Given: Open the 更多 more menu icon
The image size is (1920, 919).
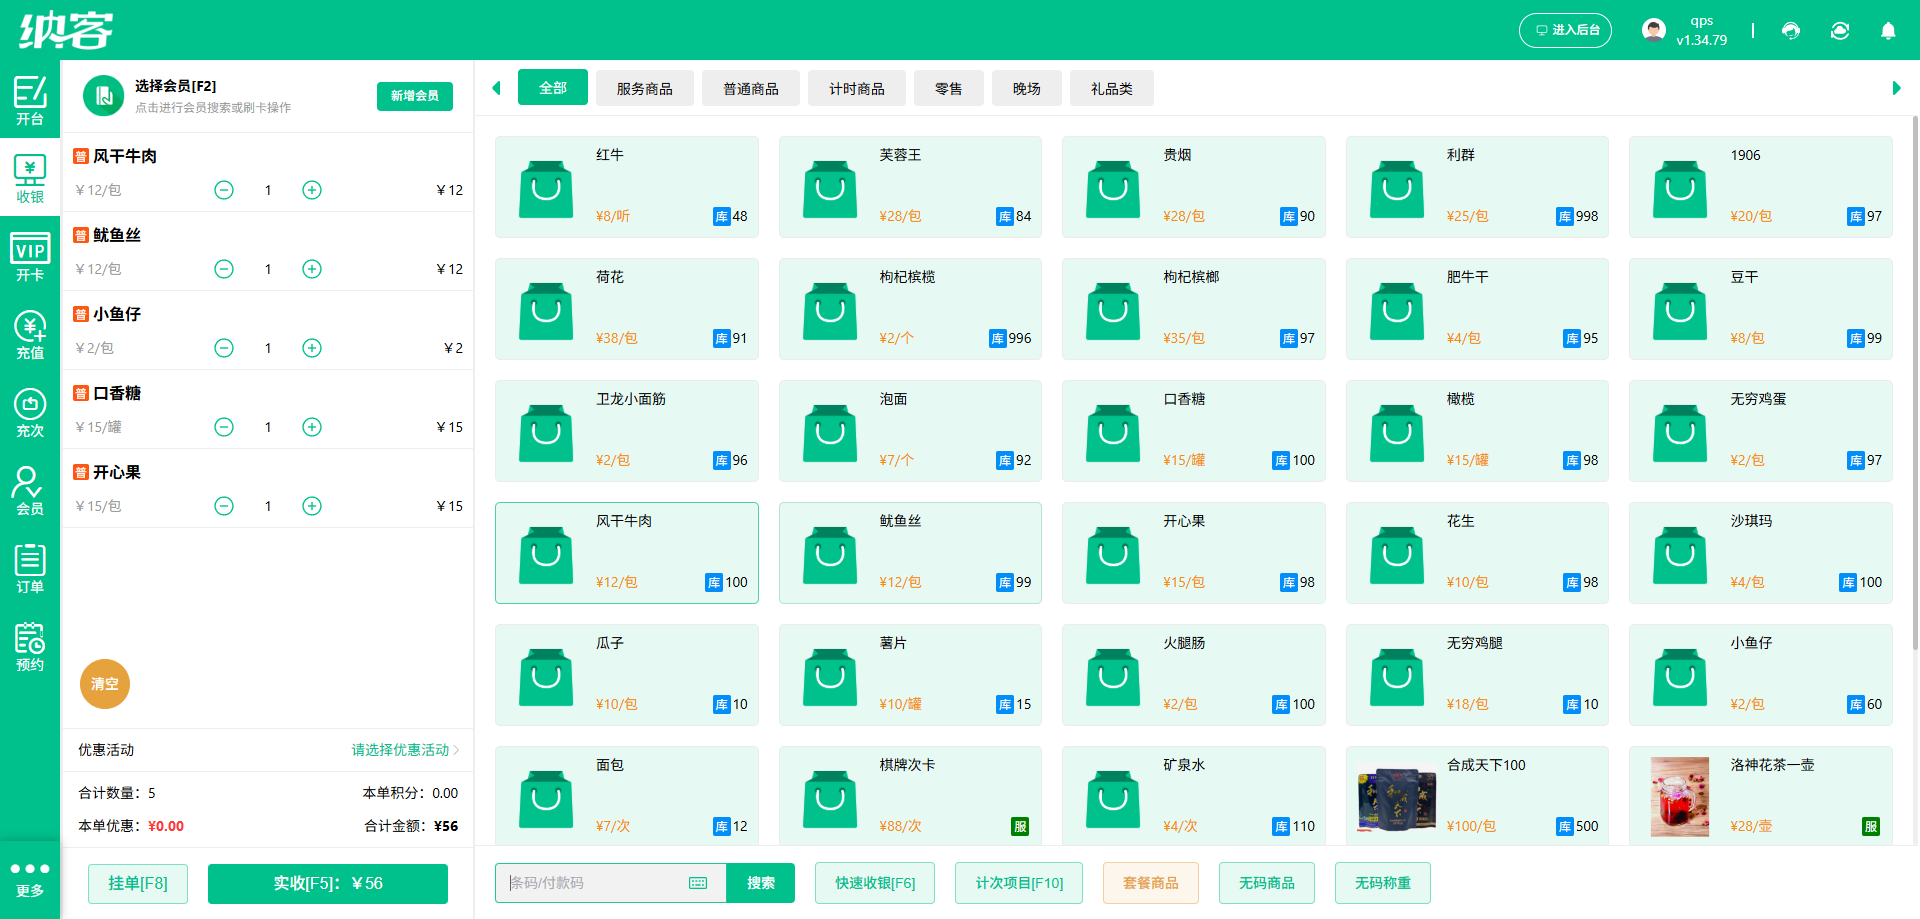Looking at the screenshot, I should 30,879.
